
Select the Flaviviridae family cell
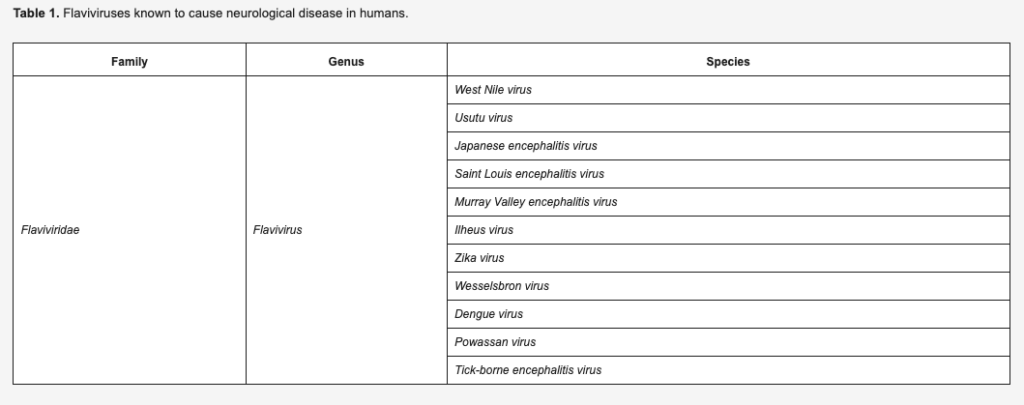[x=129, y=230]
